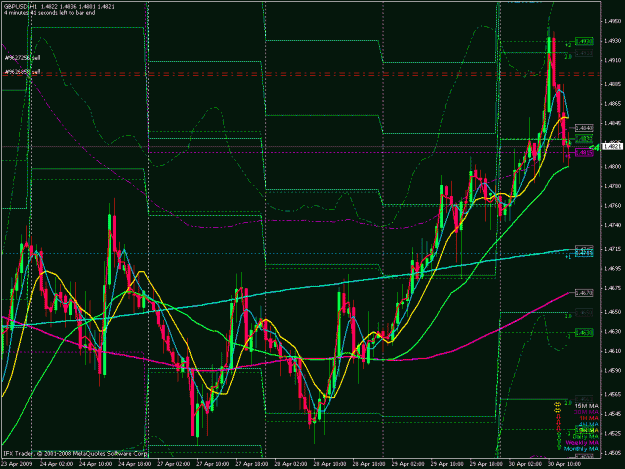The width and height of the screenshot is (625, 469).
Task: Click the 27 Apr 18:00 time axis label
Action: click(x=252, y=464)
